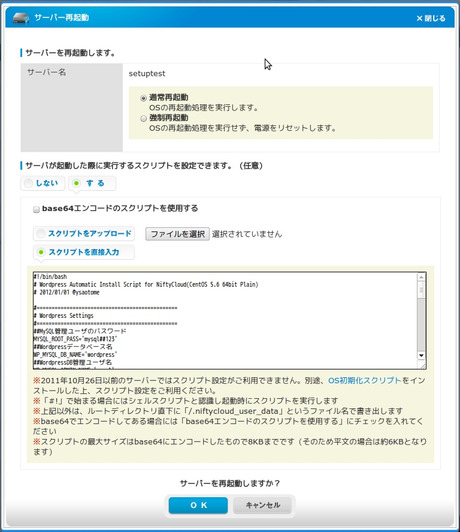460x532 pixels.
Task: Click the MYSQL_ROOT_PASS line in script
Action: point(75,339)
